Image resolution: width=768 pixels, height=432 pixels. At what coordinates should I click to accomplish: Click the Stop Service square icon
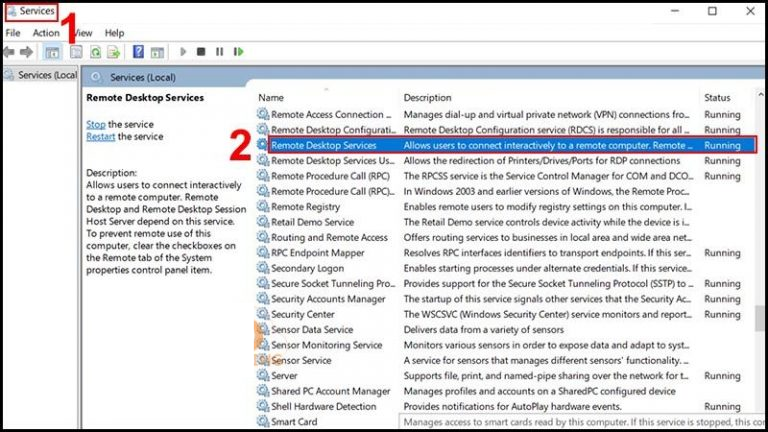201,51
